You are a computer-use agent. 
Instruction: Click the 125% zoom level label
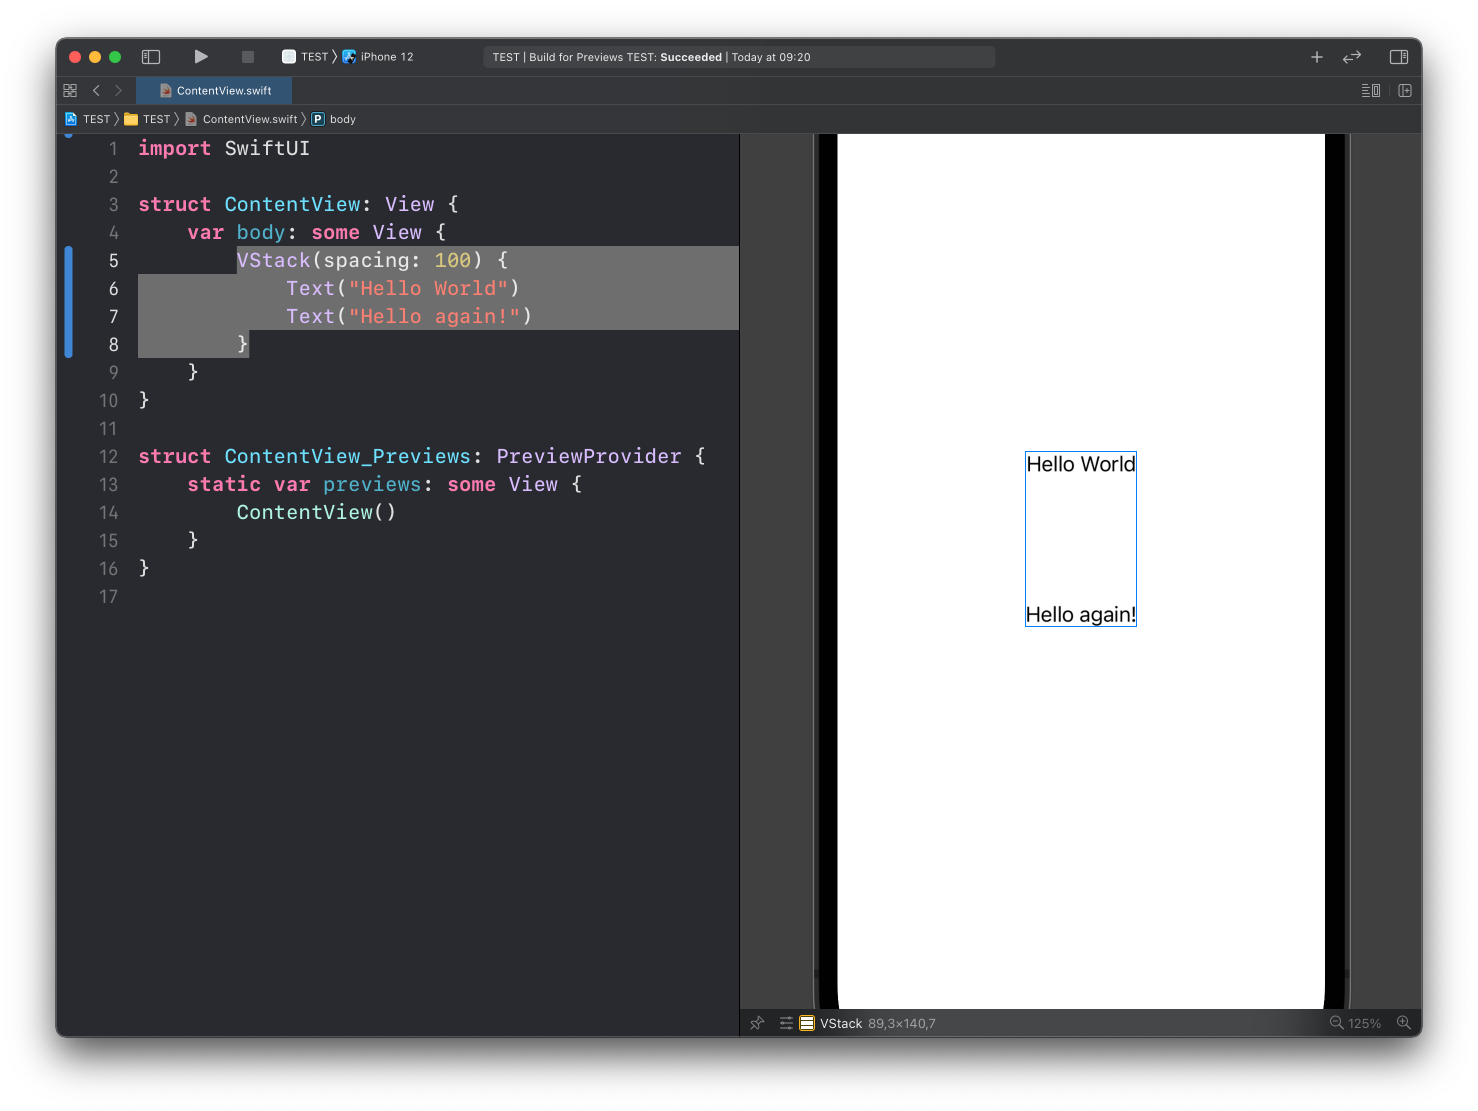[1364, 1023]
